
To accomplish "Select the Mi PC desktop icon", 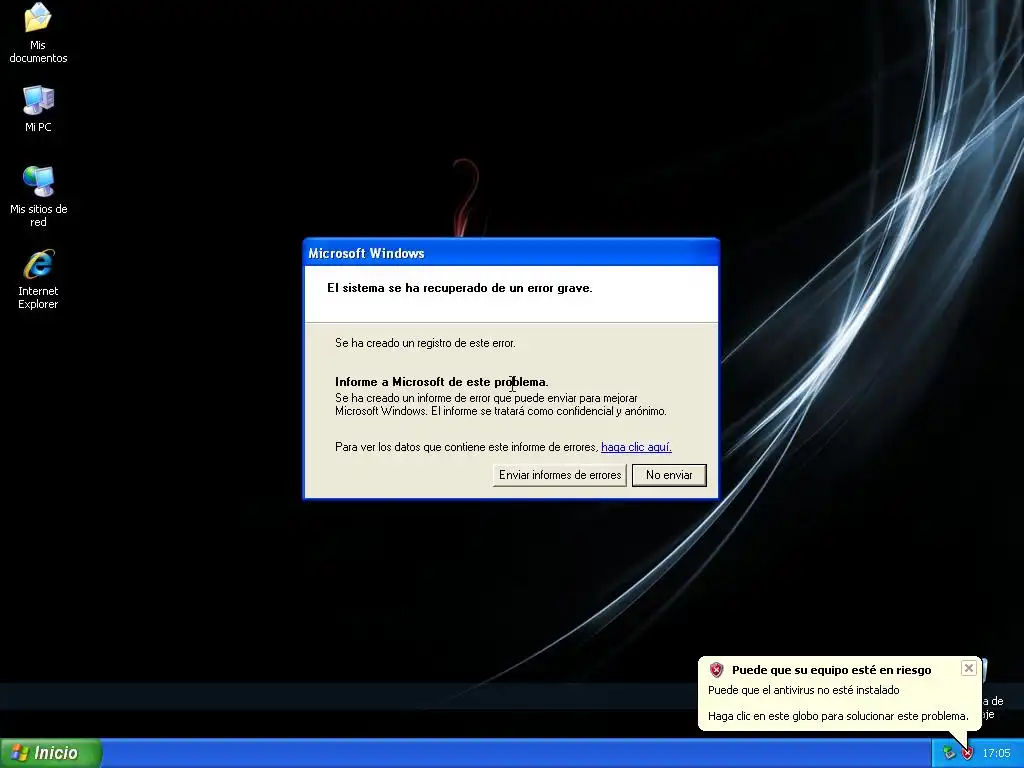I will pos(38,108).
